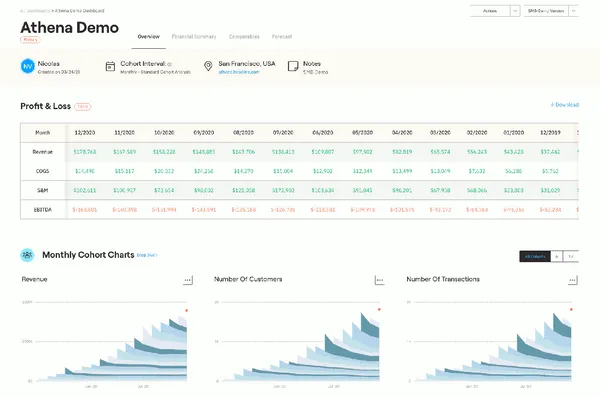
Task: Switch to the Financial Summary tab
Action: (194, 37)
